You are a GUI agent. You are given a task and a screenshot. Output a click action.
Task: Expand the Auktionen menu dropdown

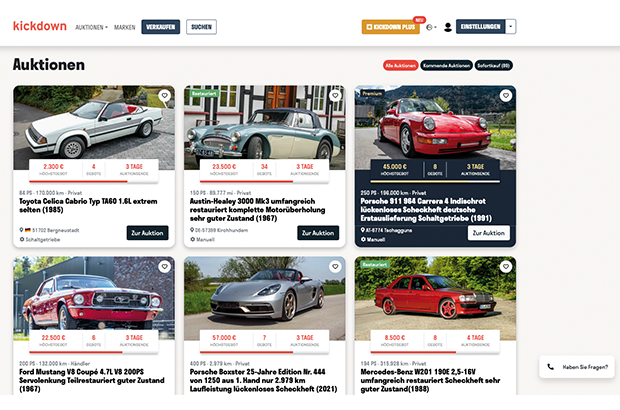pyautogui.click(x=91, y=27)
